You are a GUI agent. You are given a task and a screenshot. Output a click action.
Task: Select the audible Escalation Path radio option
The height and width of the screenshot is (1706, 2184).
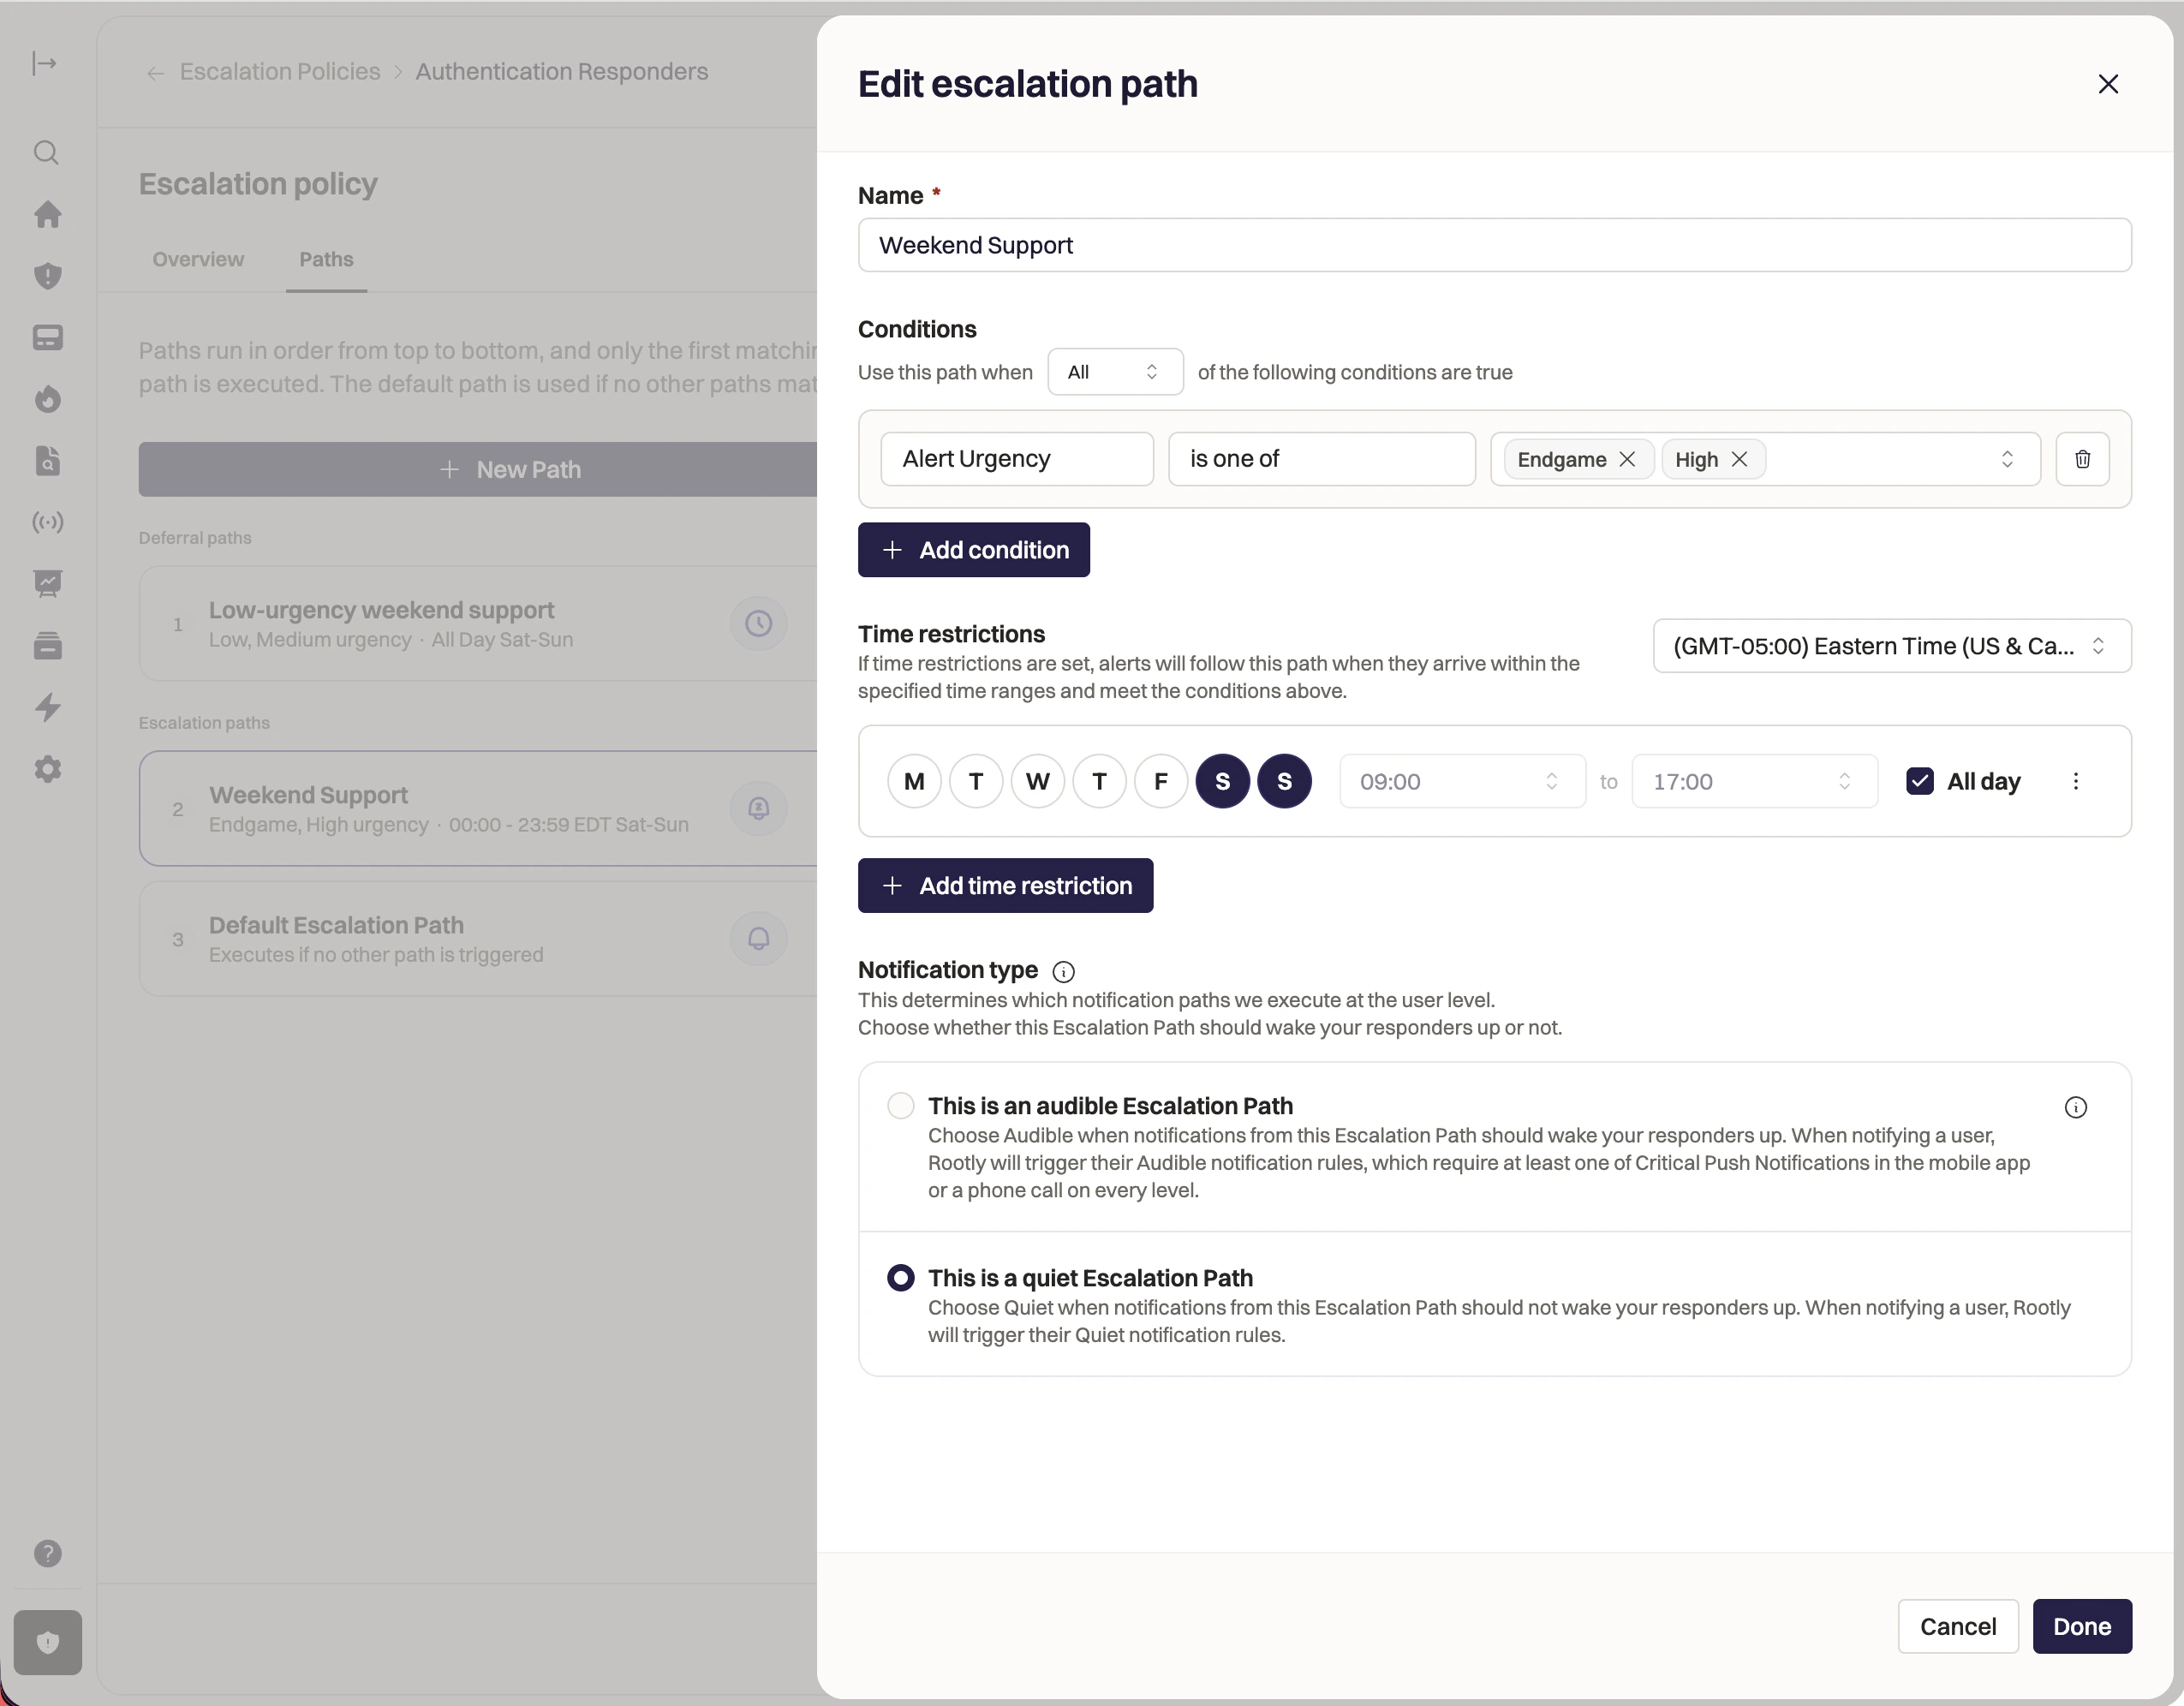coord(901,1106)
